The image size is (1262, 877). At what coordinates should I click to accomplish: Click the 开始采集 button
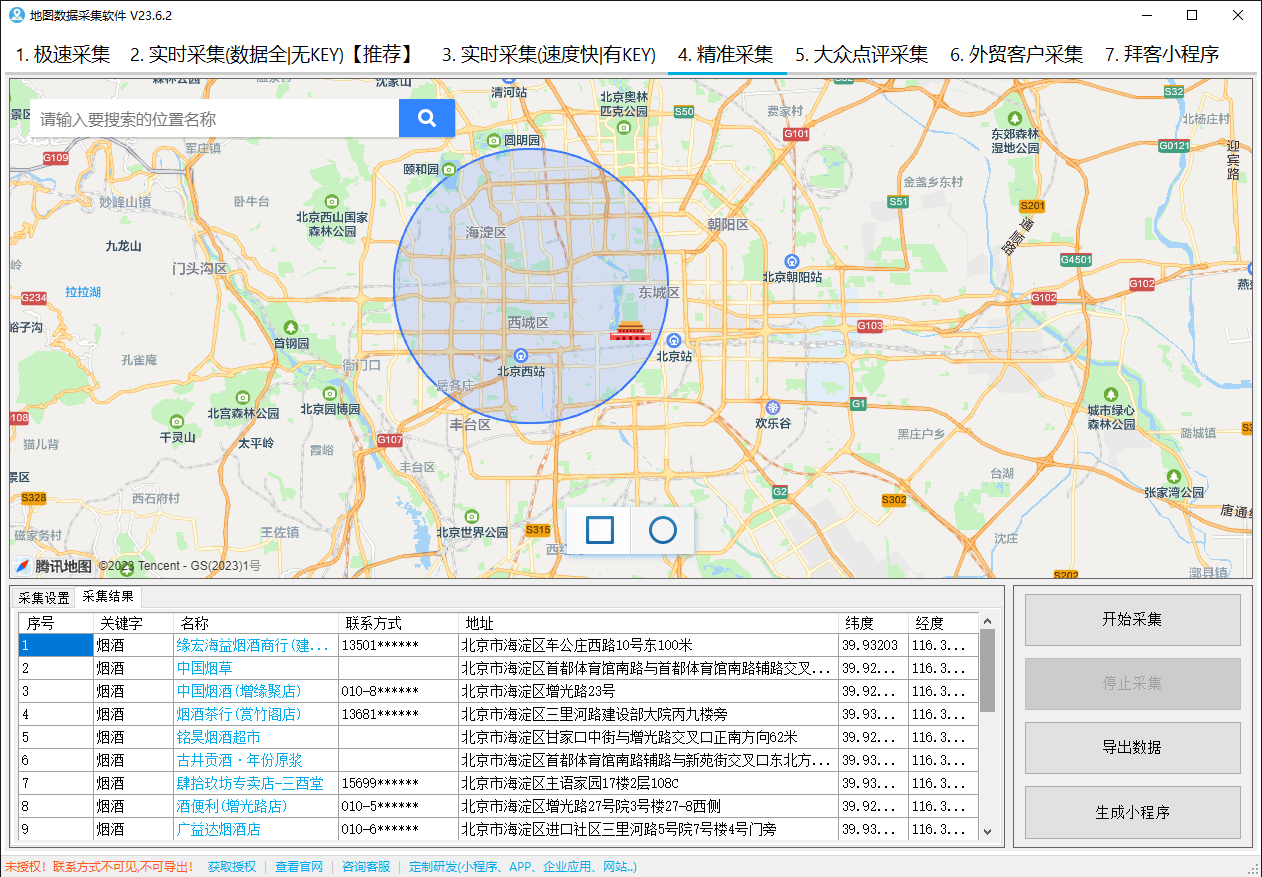[x=1132, y=619]
